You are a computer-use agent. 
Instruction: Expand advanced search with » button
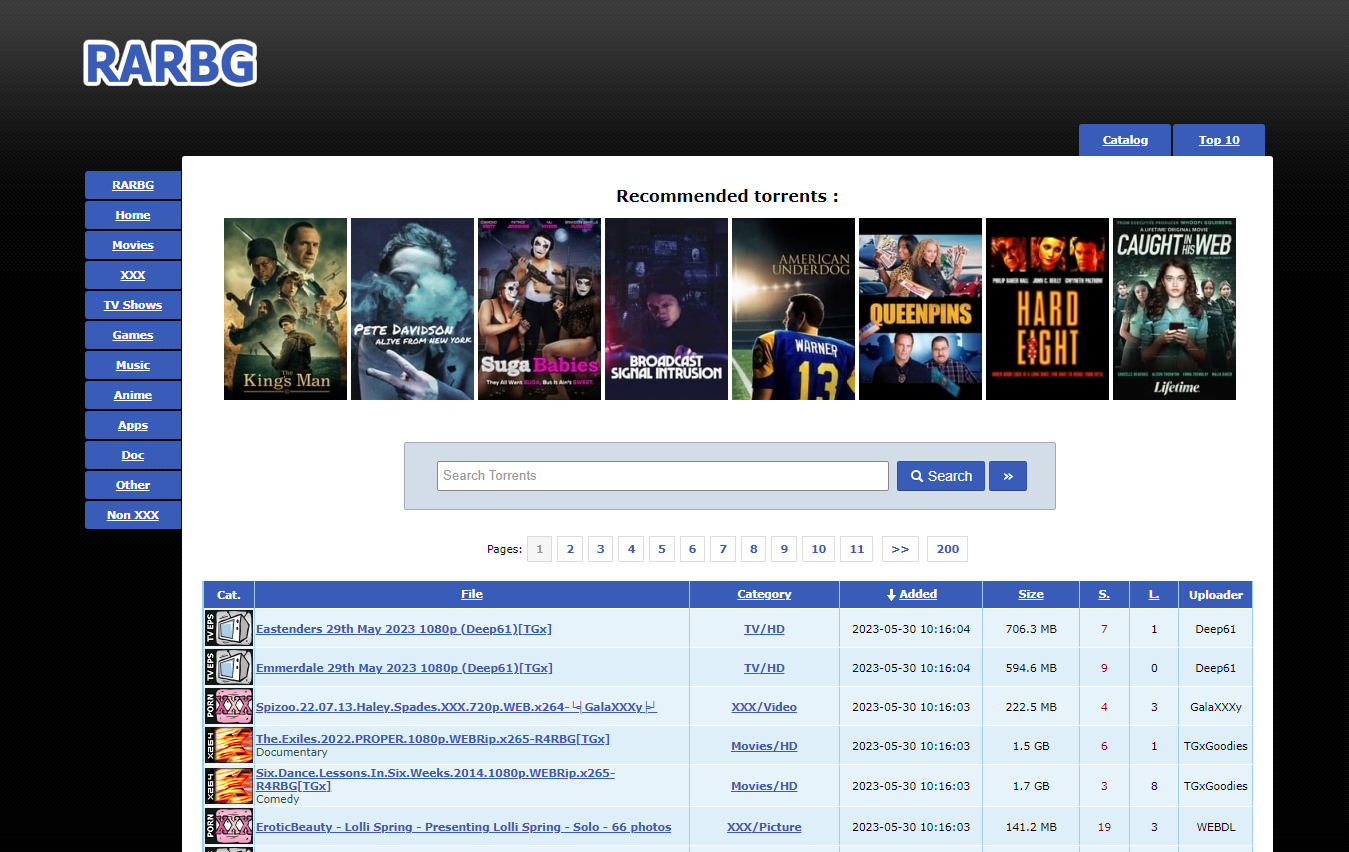(1008, 476)
